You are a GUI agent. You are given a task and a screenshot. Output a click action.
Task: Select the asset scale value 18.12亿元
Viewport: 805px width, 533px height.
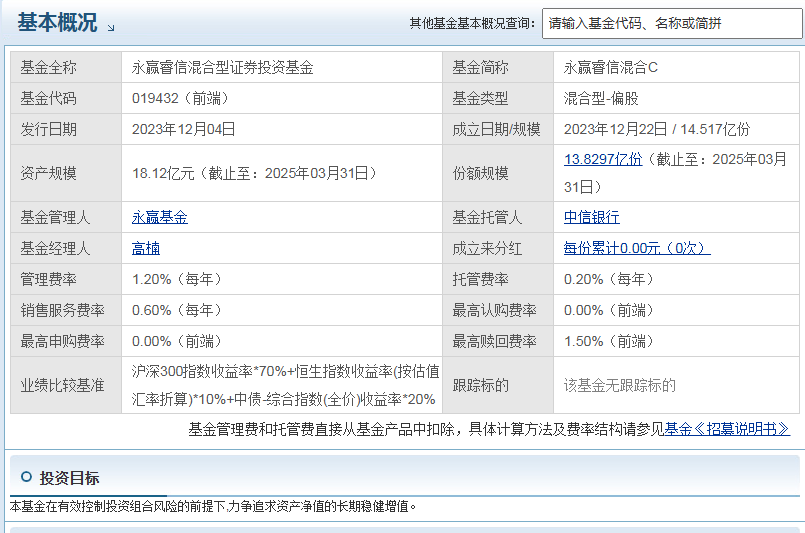coord(163,174)
